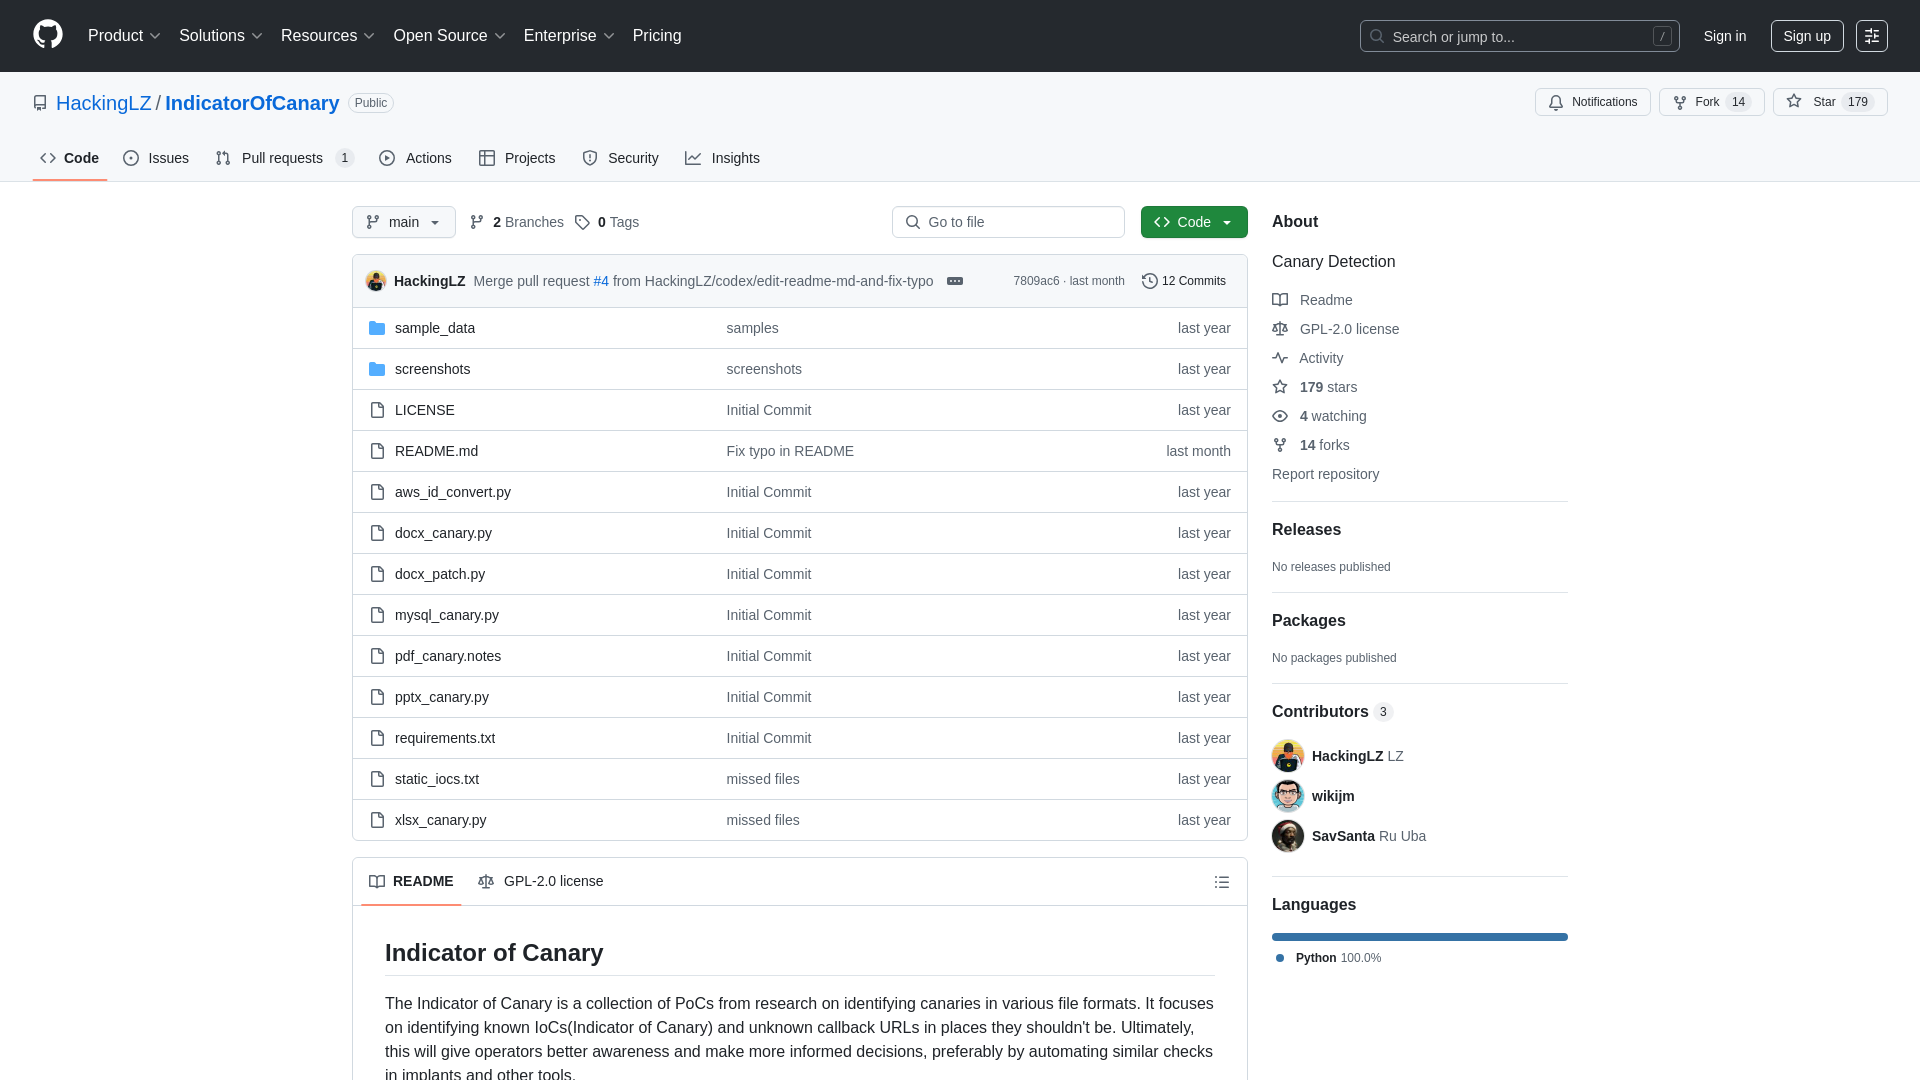Image resolution: width=1920 pixels, height=1080 pixels.
Task: Select the README tab
Action: pos(411,881)
